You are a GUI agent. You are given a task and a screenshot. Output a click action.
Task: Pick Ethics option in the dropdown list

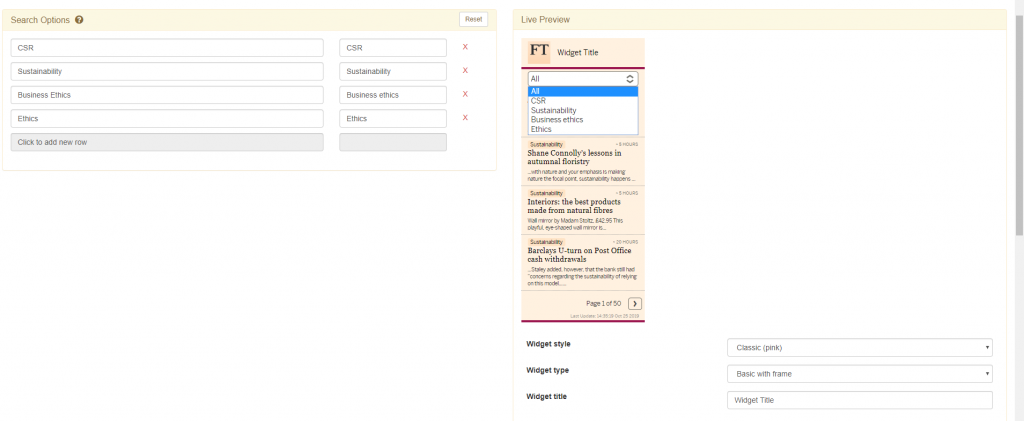click(x=541, y=129)
